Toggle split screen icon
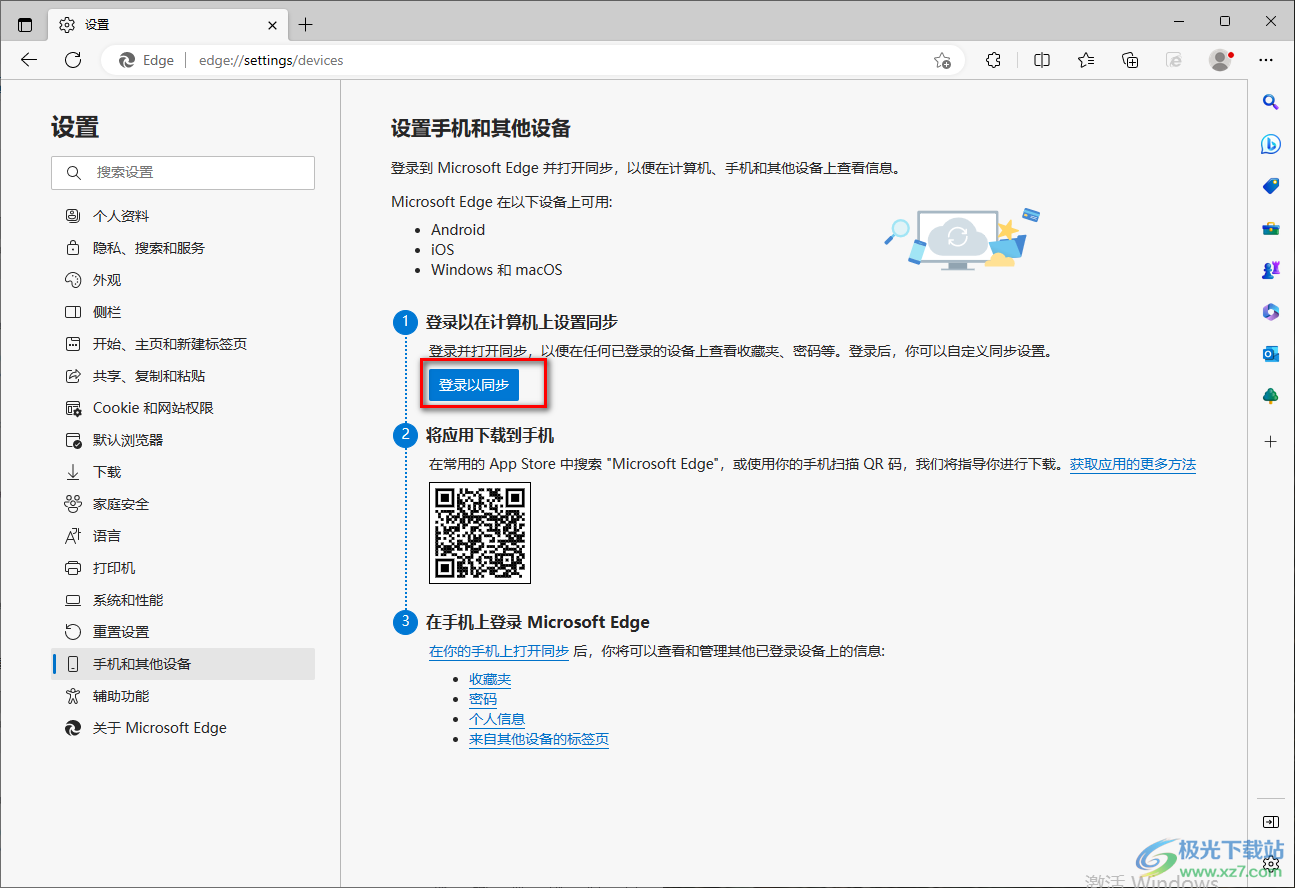Image resolution: width=1295 pixels, height=888 pixels. click(1042, 60)
